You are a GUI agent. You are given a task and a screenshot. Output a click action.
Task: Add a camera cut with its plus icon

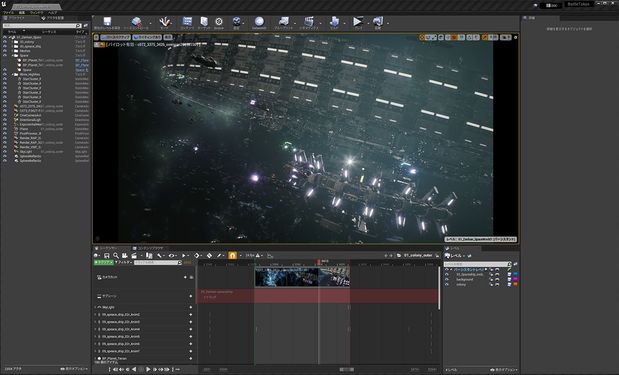pyautogui.click(x=185, y=278)
